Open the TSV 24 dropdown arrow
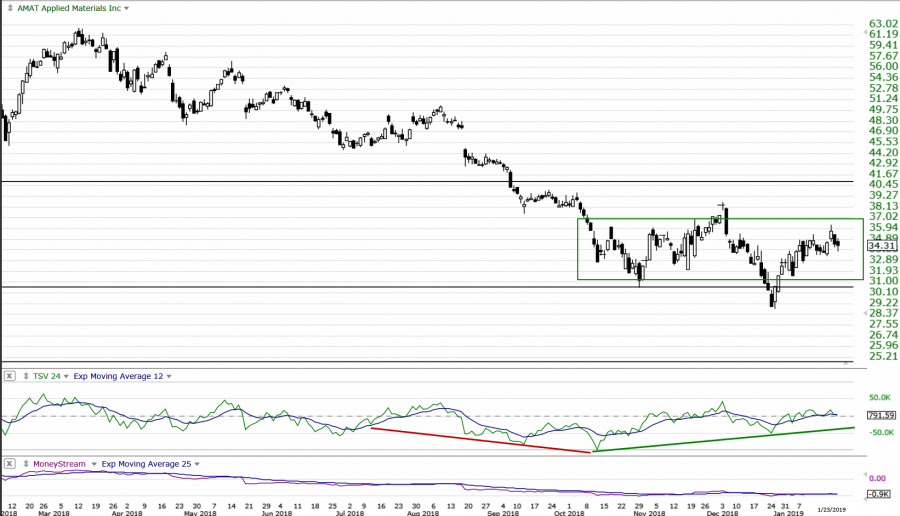The image size is (900, 516). tap(66, 377)
